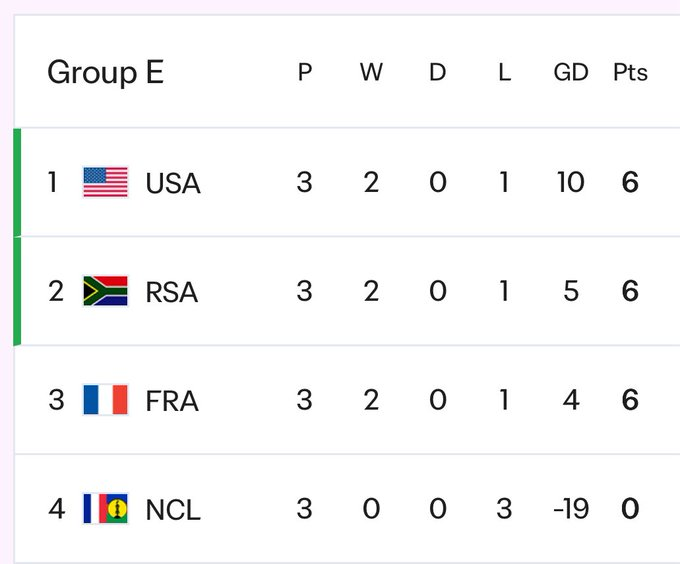Select the FRA team name
The height and width of the screenshot is (564, 680).
172,401
